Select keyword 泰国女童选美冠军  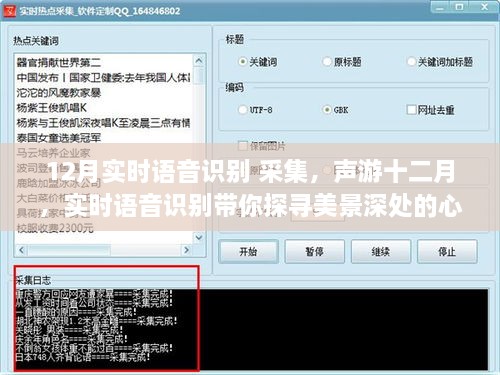click(x=59, y=138)
